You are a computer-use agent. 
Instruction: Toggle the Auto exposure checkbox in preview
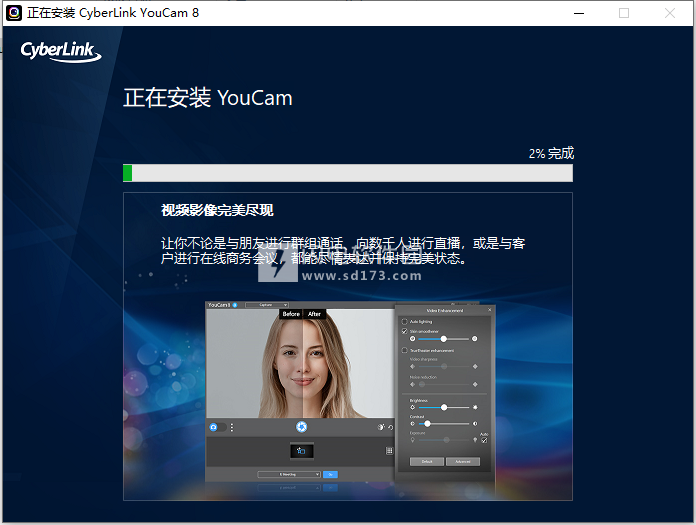tap(484, 440)
